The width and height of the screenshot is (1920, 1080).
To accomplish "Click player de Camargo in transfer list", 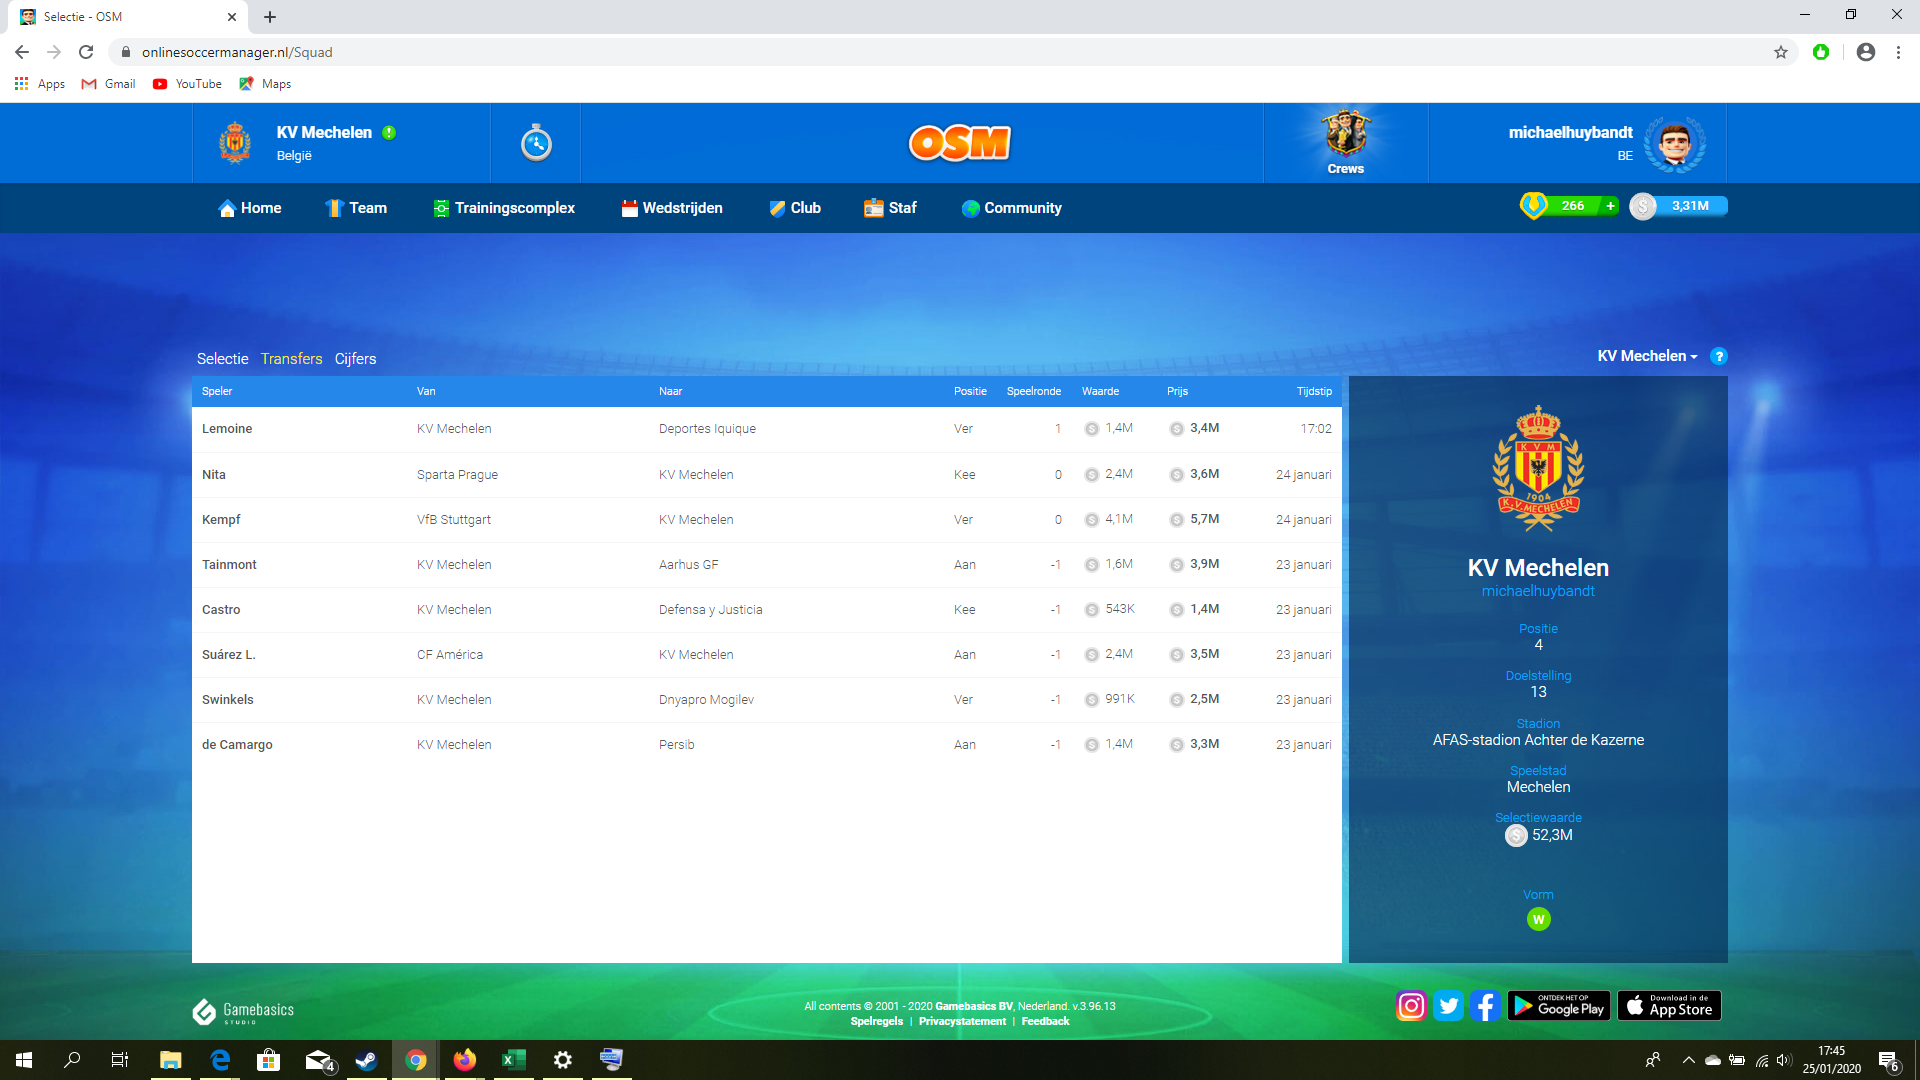I will 237,745.
